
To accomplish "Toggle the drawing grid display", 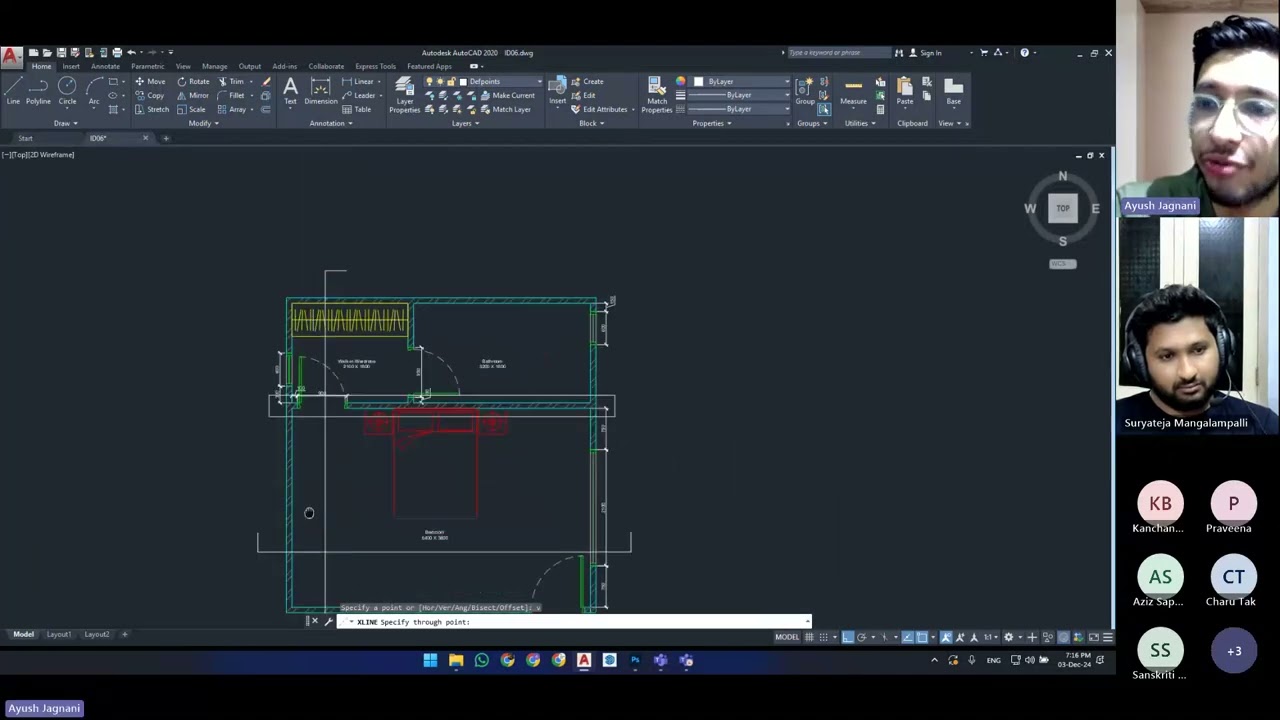I will [x=809, y=637].
